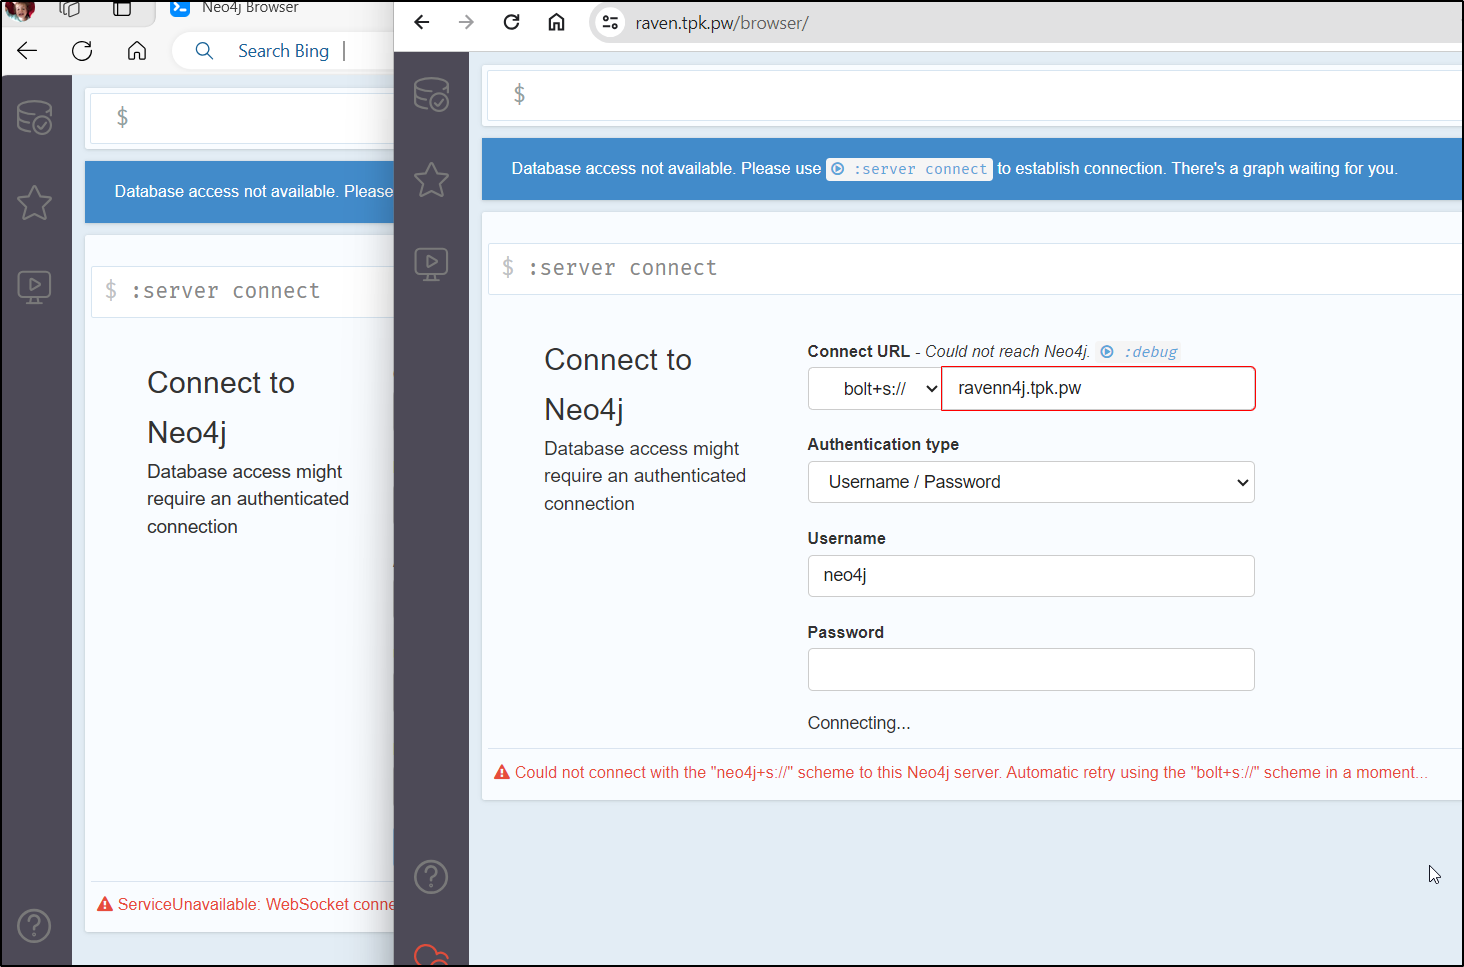
Task: Open favorites star in left window sidebar
Action: pyautogui.click(x=34, y=203)
